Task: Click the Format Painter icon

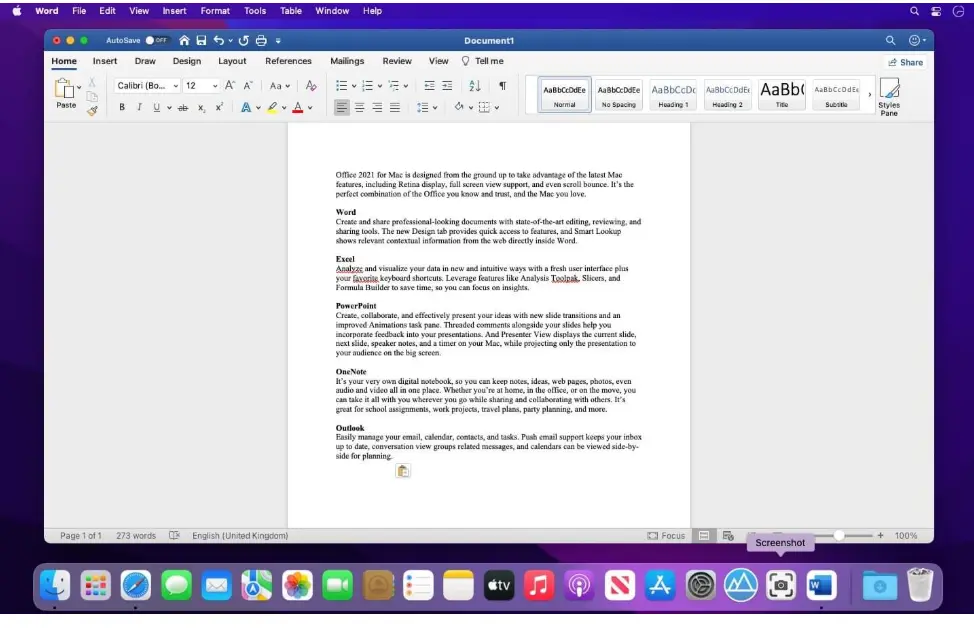Action: (92, 109)
